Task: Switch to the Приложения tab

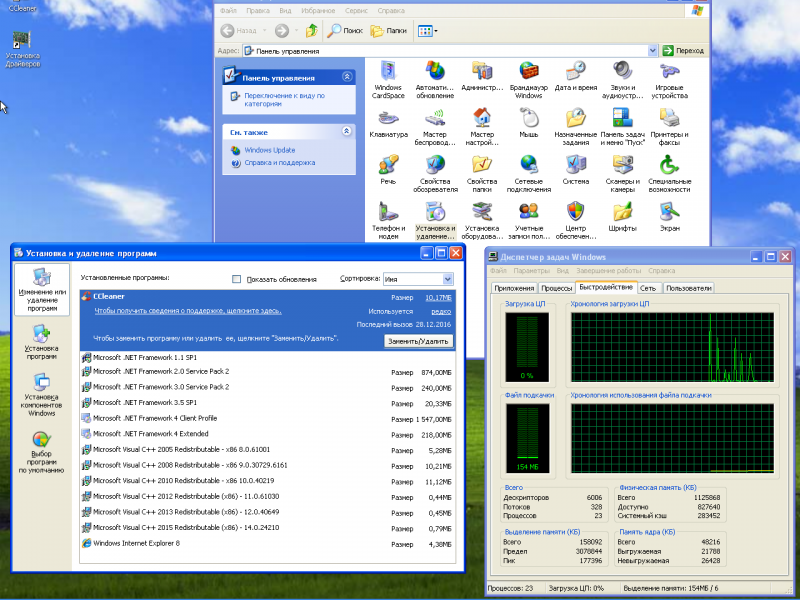Action: pyautogui.click(x=514, y=288)
